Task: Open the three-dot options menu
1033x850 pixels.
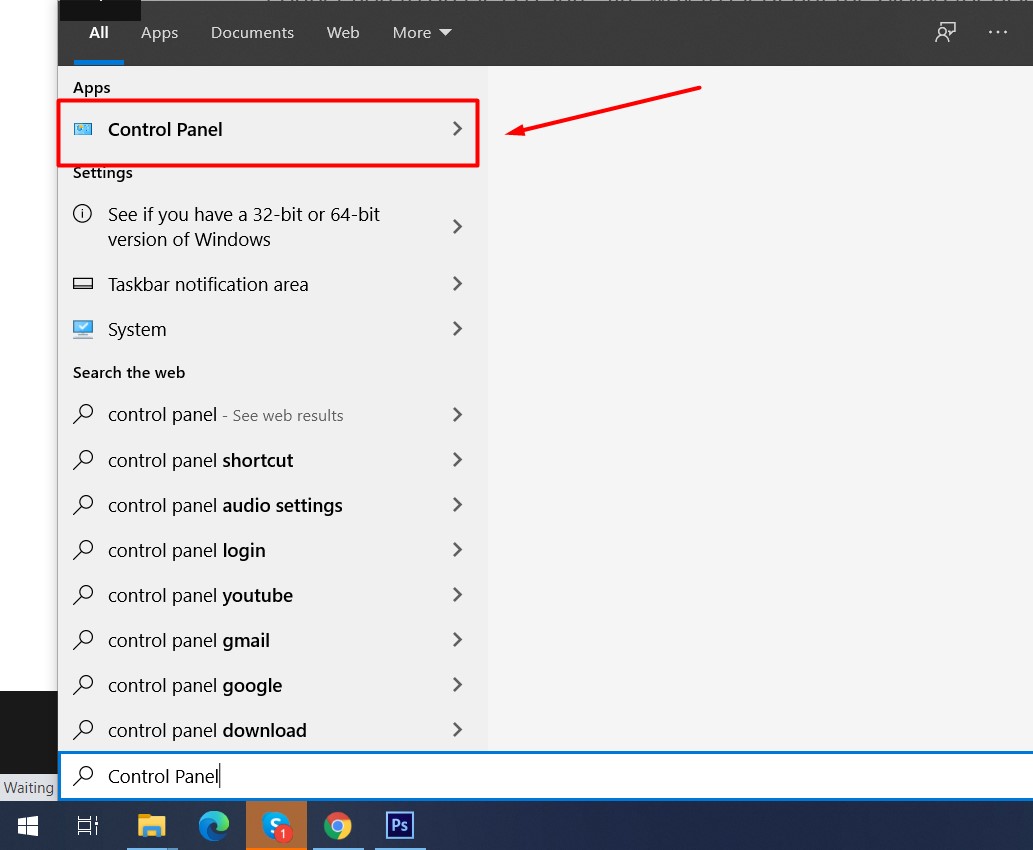Action: pyautogui.click(x=998, y=33)
